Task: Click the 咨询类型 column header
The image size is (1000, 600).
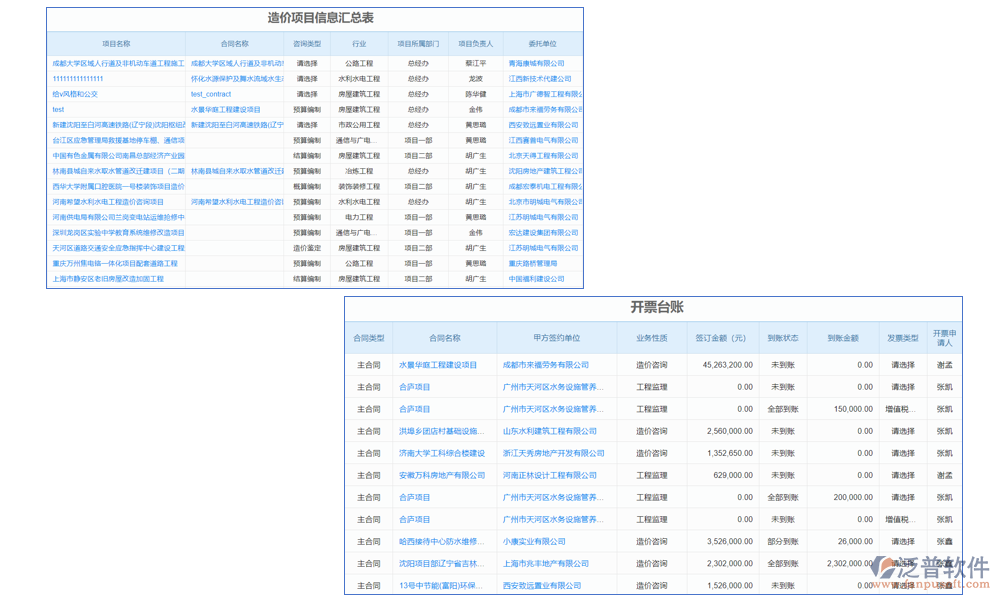Action: click(x=307, y=44)
